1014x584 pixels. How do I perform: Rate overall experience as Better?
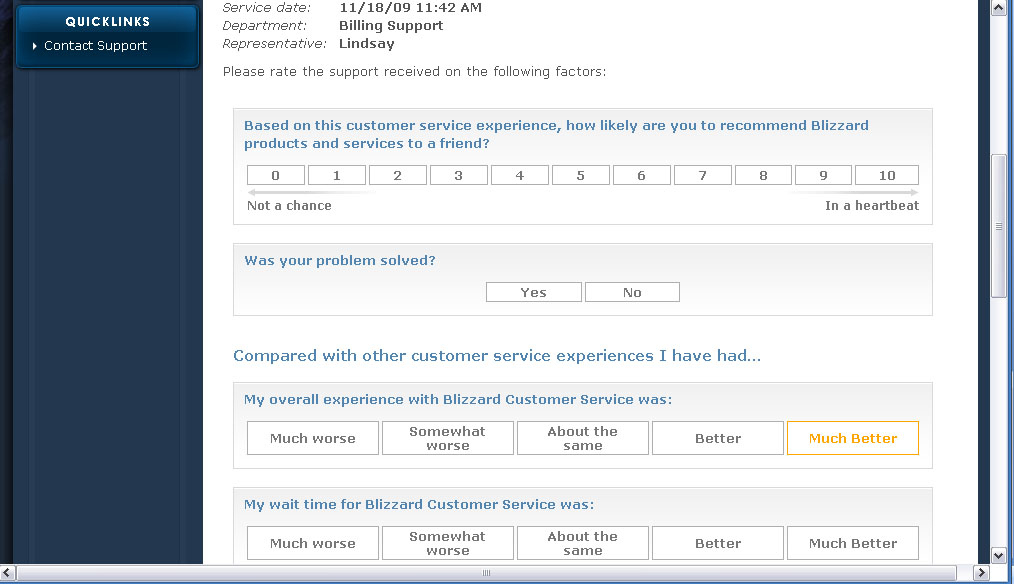click(718, 438)
